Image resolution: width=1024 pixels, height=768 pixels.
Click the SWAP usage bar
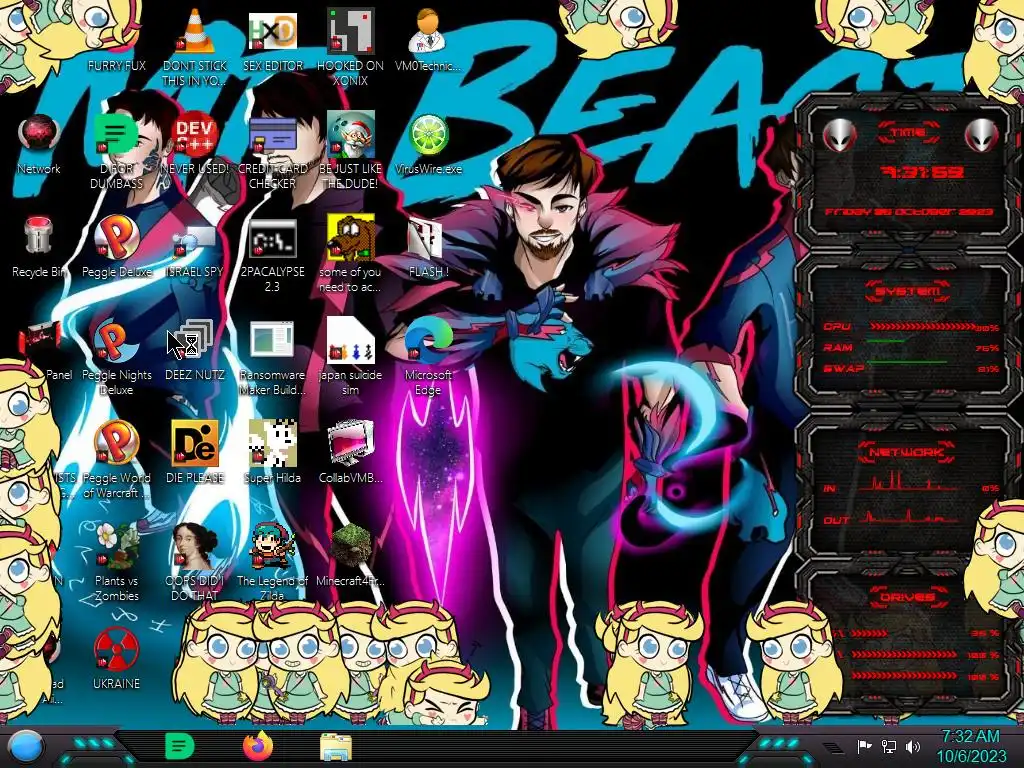pyautogui.click(x=906, y=361)
